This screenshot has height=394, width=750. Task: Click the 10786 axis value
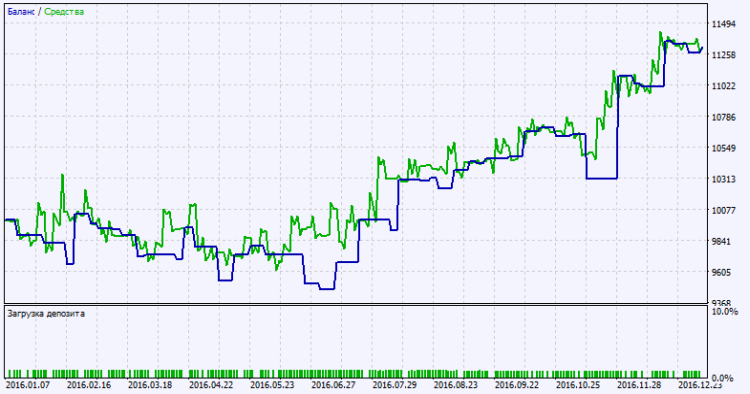pos(723,117)
